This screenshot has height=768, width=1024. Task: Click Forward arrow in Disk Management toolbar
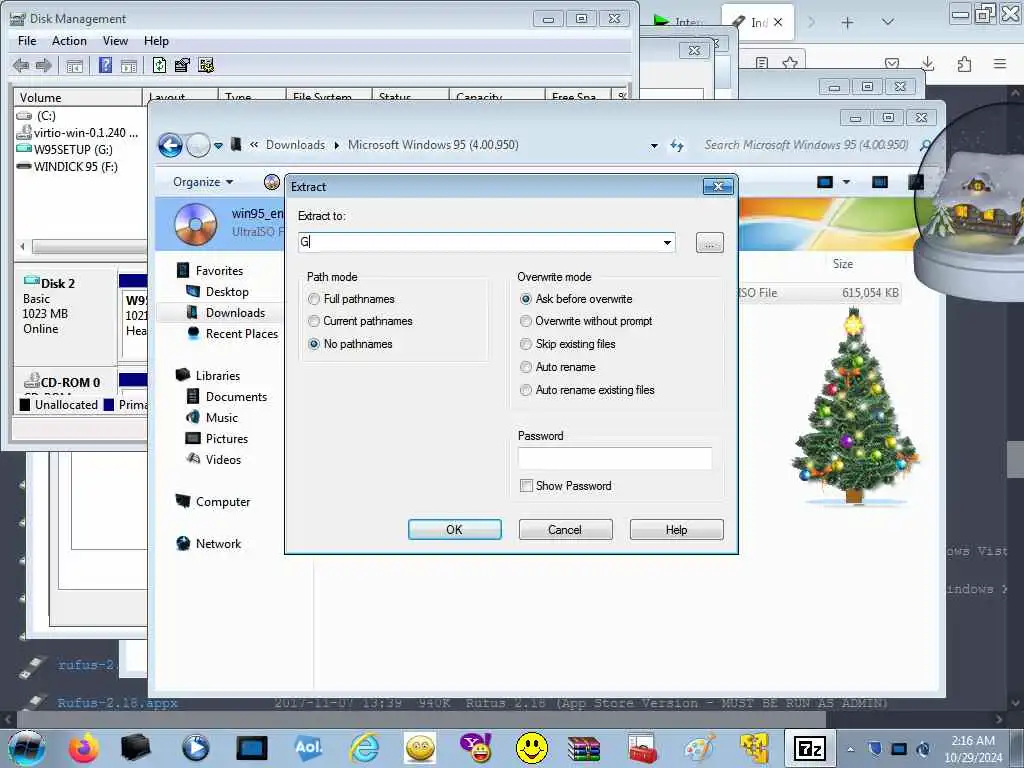(44, 65)
